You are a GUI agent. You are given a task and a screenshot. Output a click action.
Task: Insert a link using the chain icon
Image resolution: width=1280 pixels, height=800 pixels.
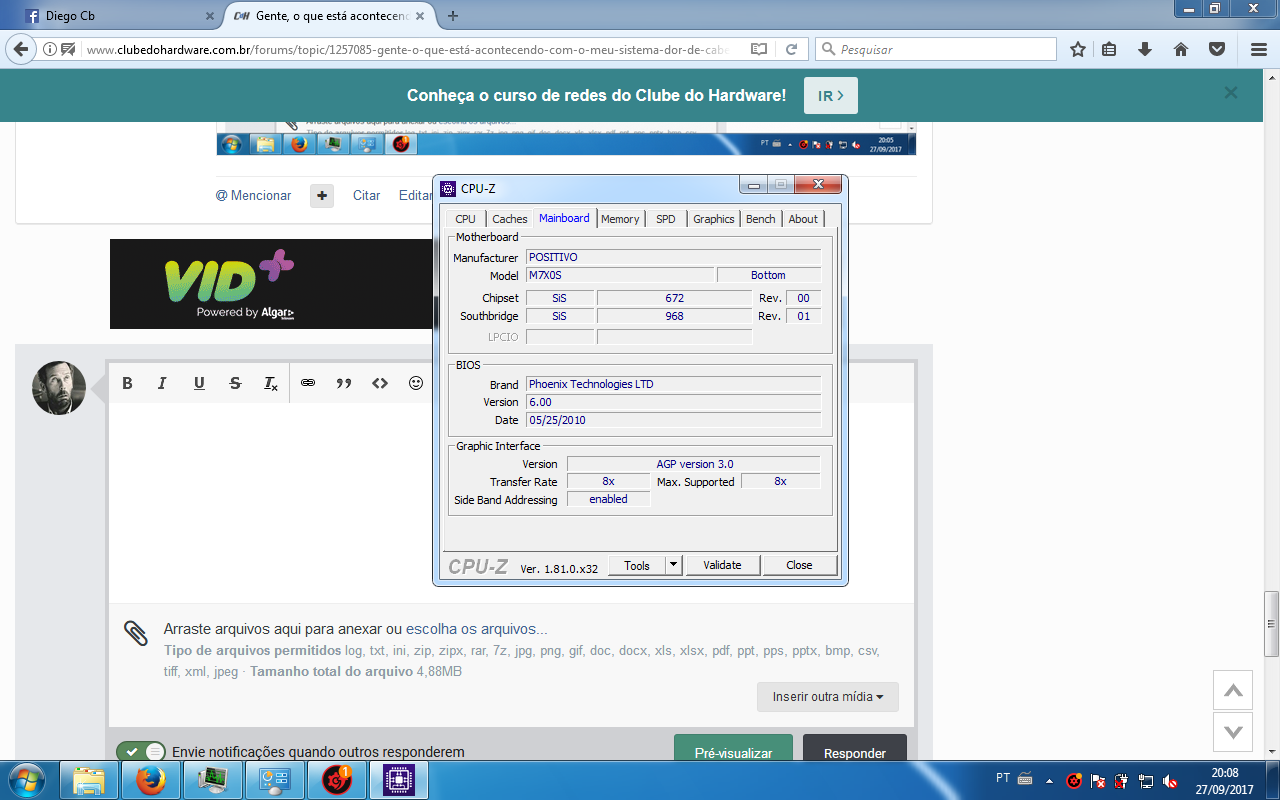click(308, 383)
